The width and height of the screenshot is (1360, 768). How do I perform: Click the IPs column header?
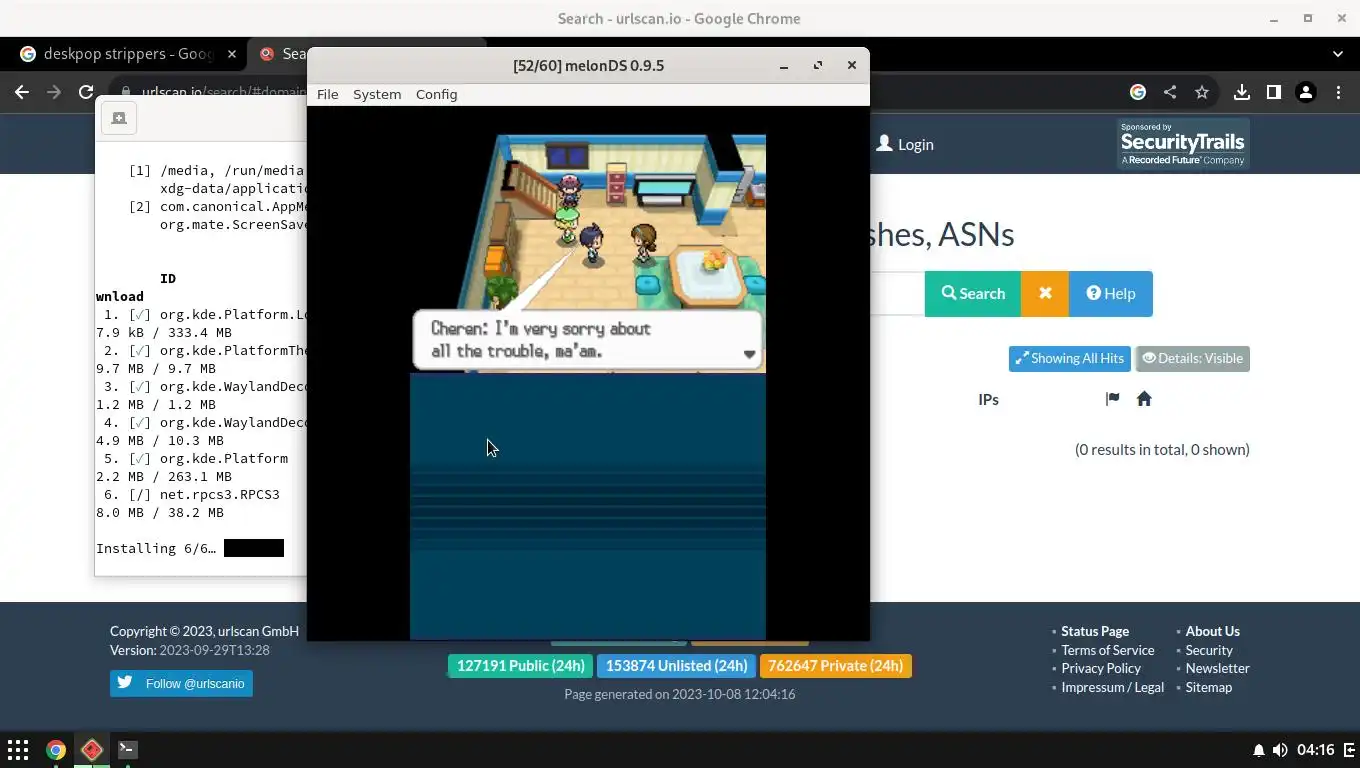coord(988,399)
